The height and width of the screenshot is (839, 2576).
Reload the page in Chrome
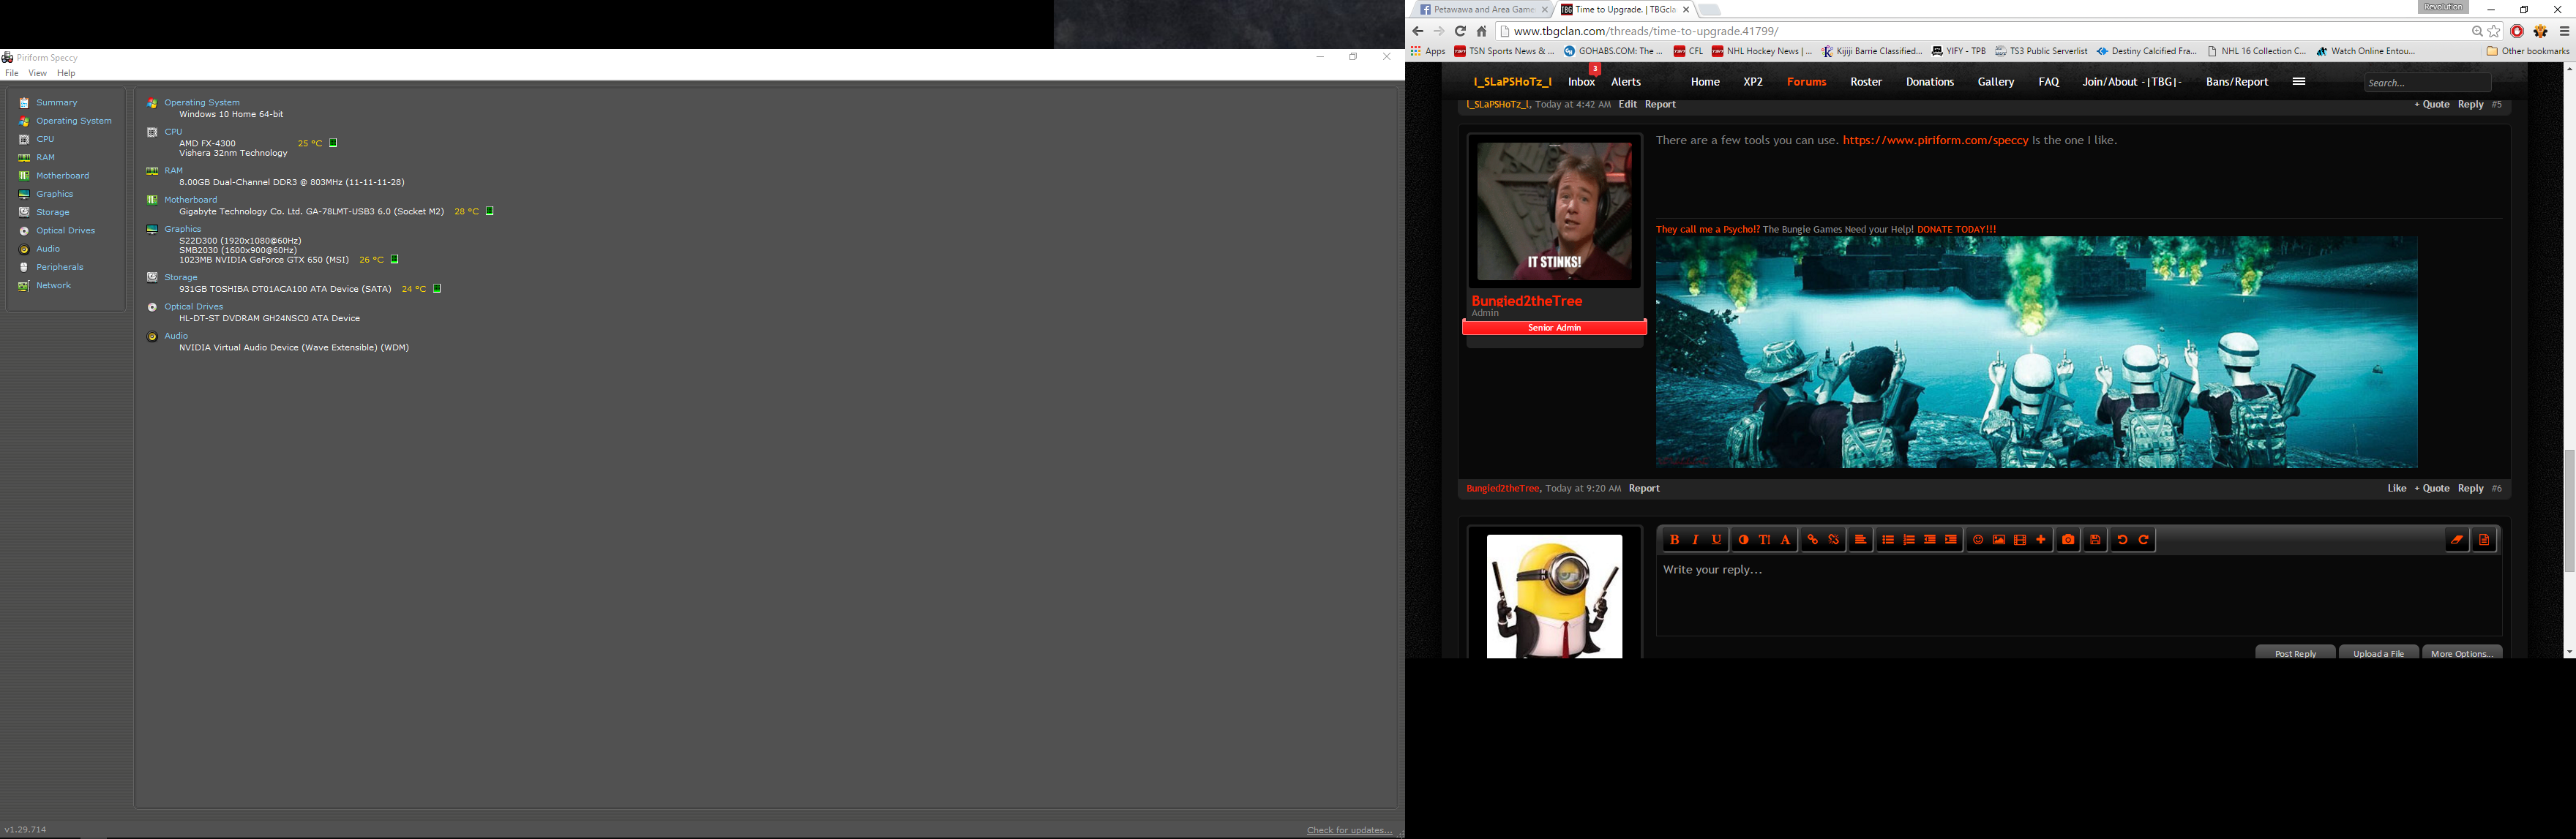click(x=1460, y=31)
